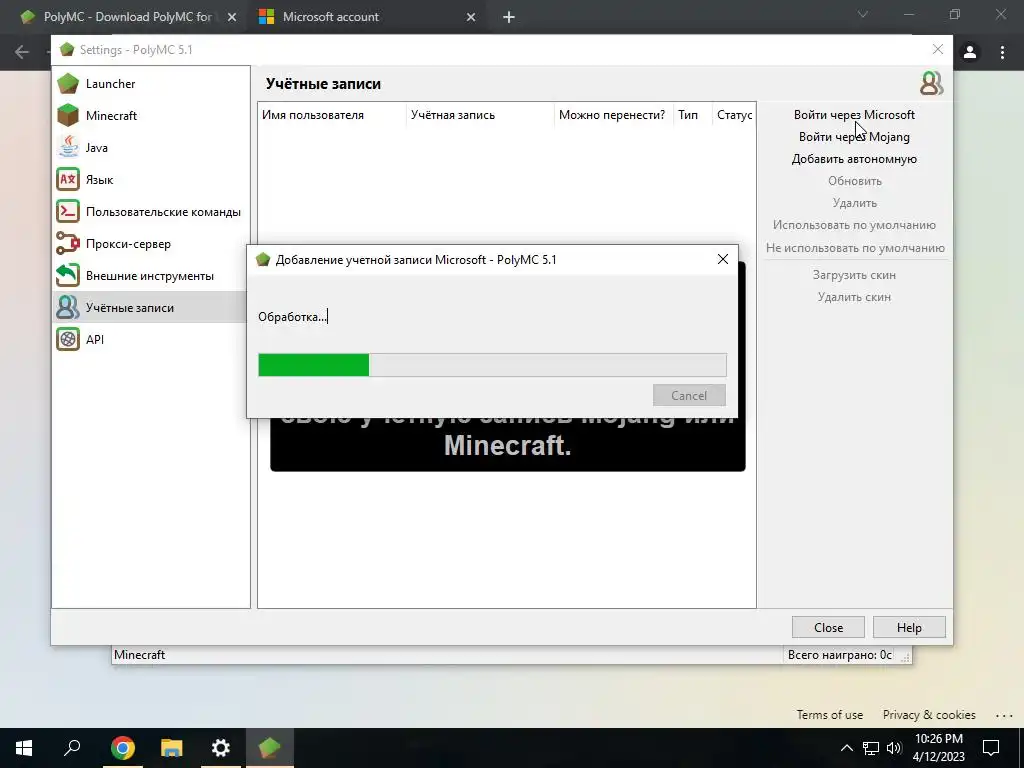The height and width of the screenshot is (768, 1024).
Task: Open Chrome profile avatar icon
Action: (970, 52)
